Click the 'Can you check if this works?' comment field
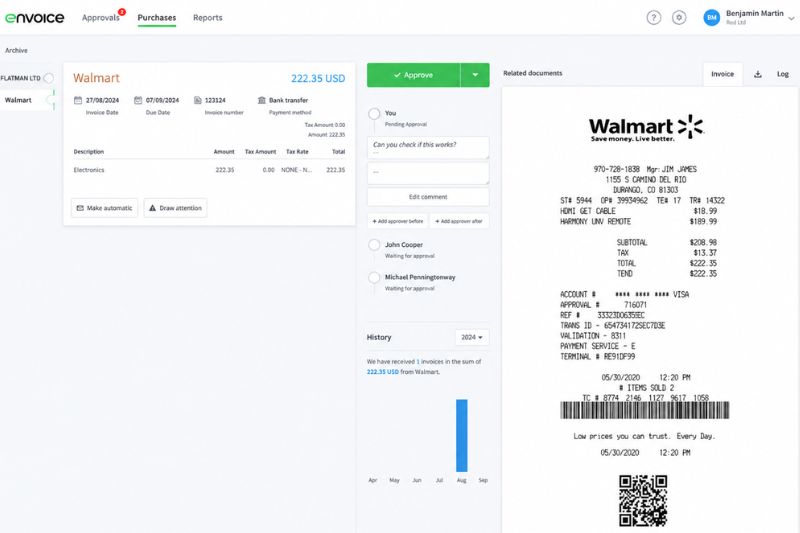This screenshot has width=800, height=533. click(x=428, y=147)
